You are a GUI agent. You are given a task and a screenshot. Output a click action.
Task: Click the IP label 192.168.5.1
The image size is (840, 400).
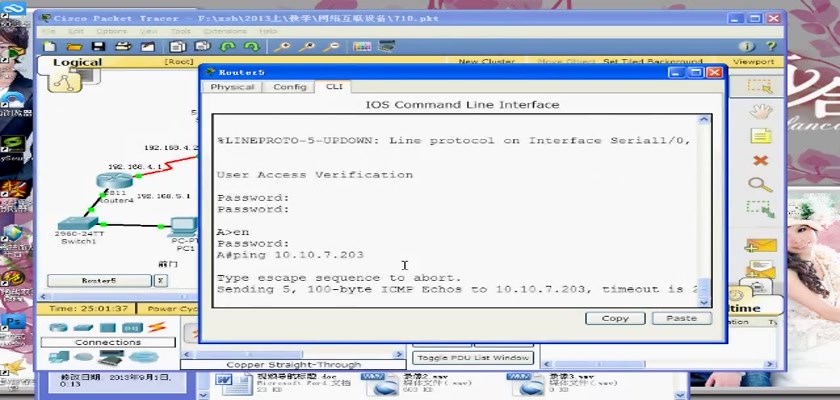tap(163, 196)
